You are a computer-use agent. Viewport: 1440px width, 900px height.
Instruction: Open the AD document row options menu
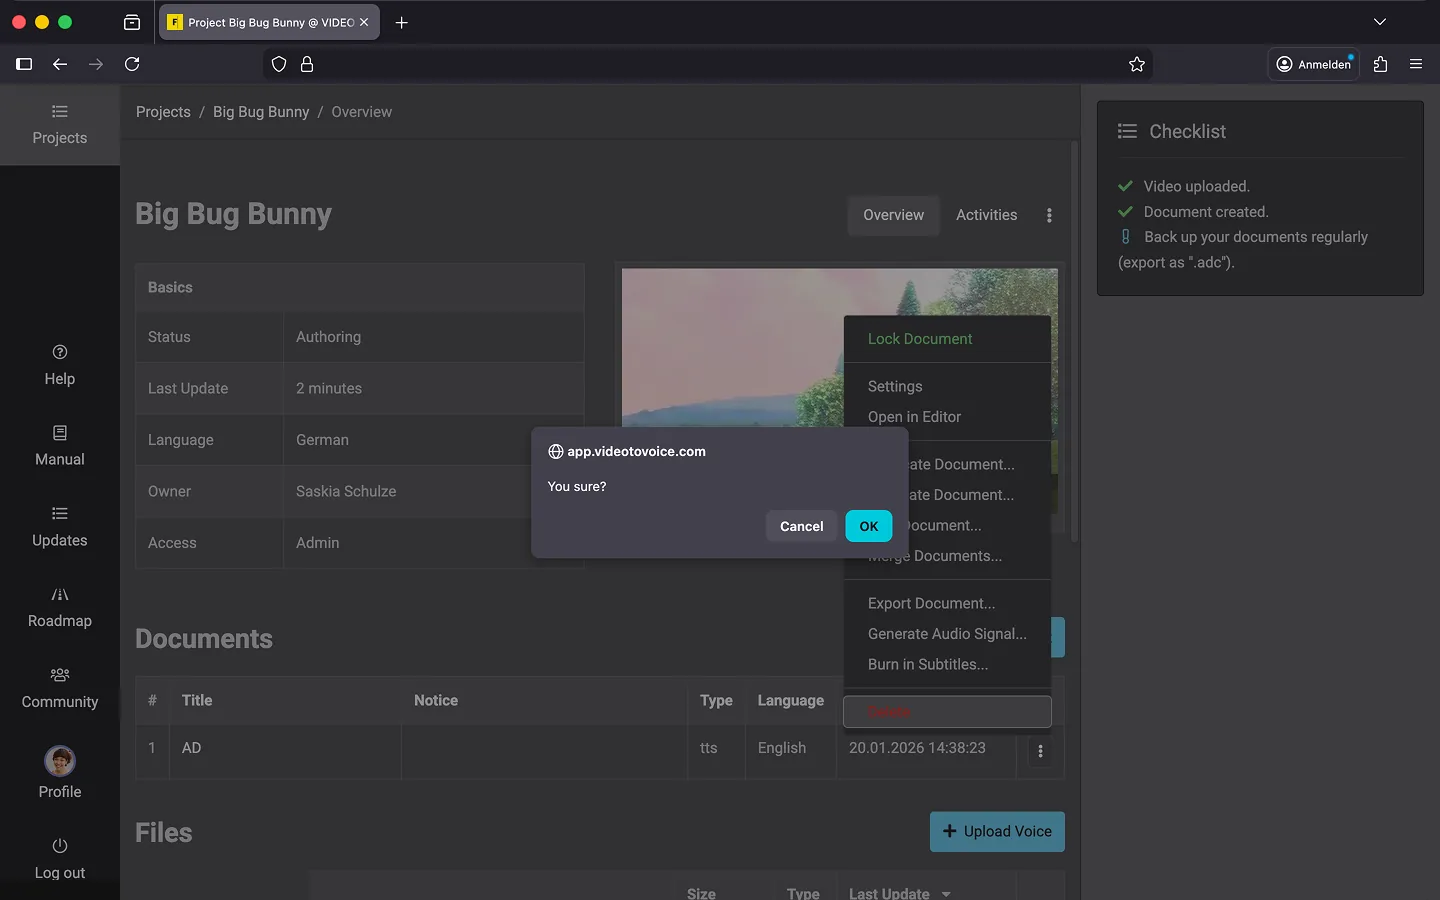pyautogui.click(x=1040, y=751)
